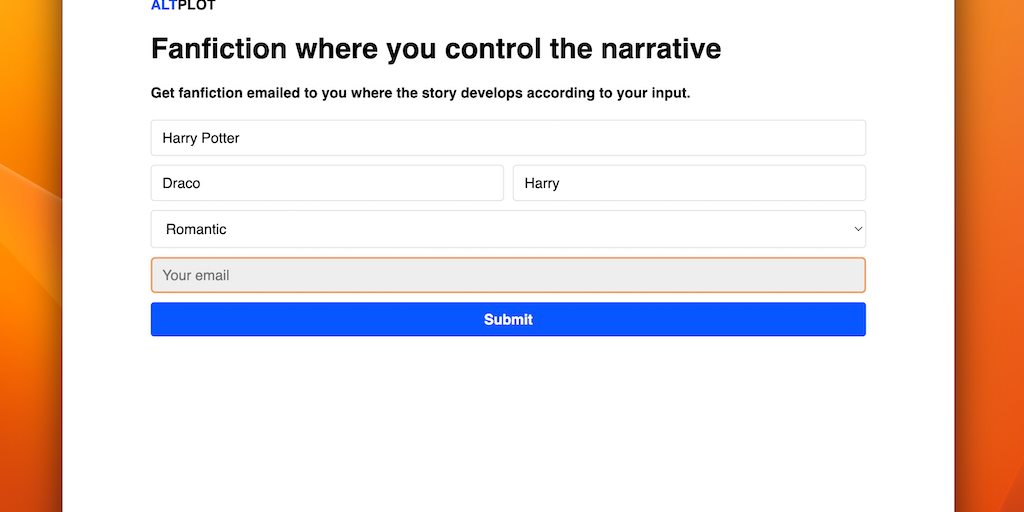Click the genre dropdown chevron arrow

coord(857,229)
